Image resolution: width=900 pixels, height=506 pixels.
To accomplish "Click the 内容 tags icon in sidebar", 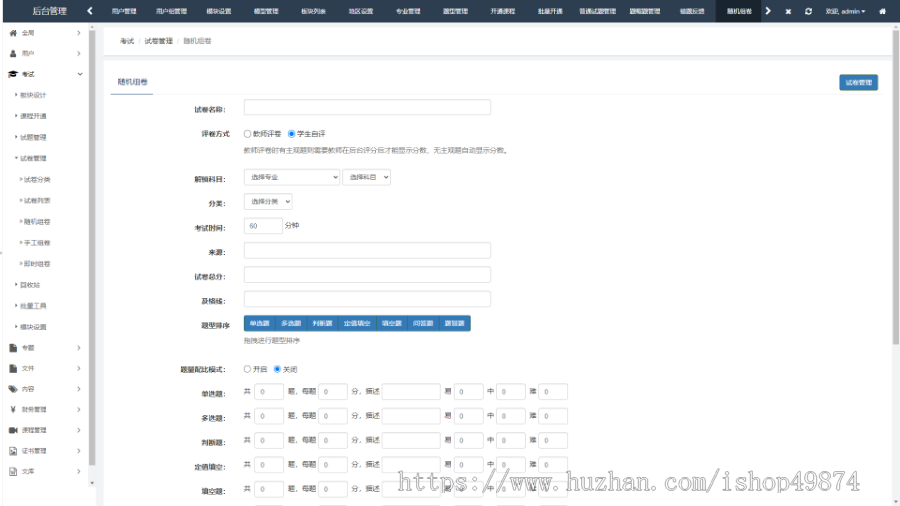I will [13, 389].
